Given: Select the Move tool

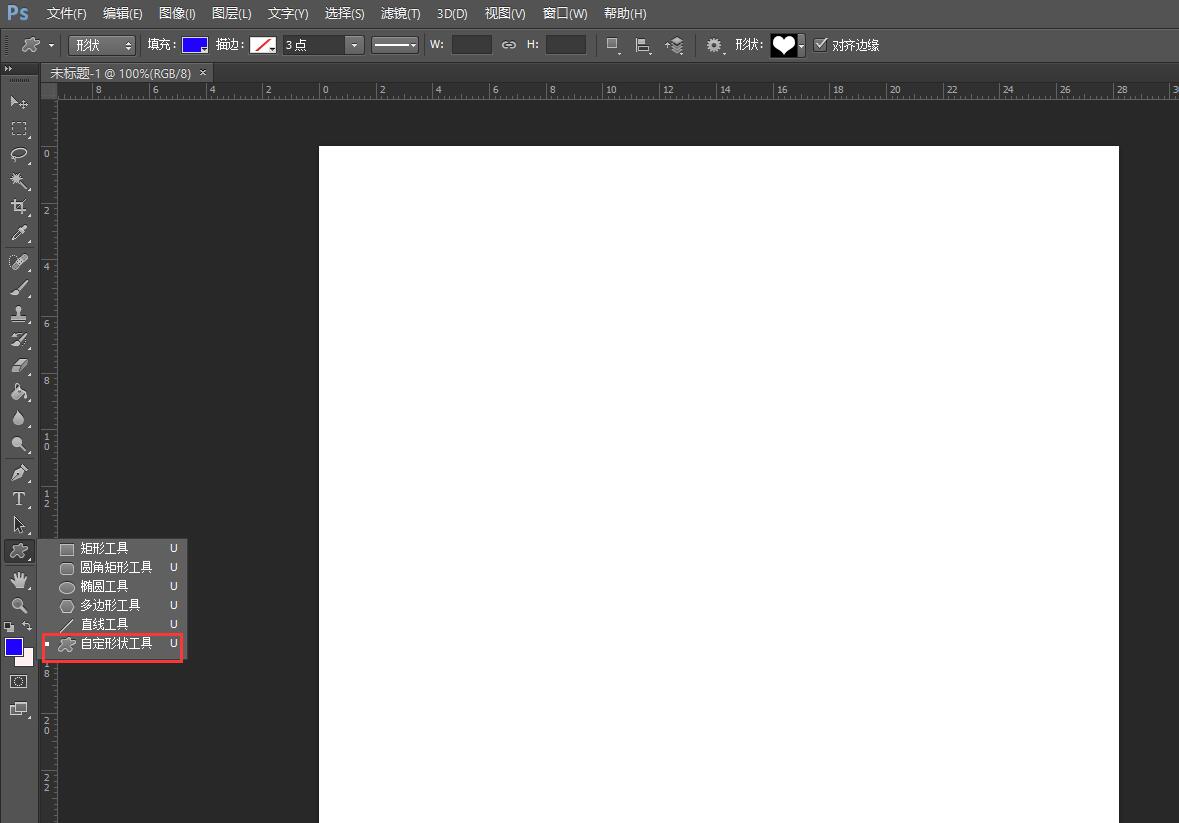Looking at the screenshot, I should (x=18, y=102).
